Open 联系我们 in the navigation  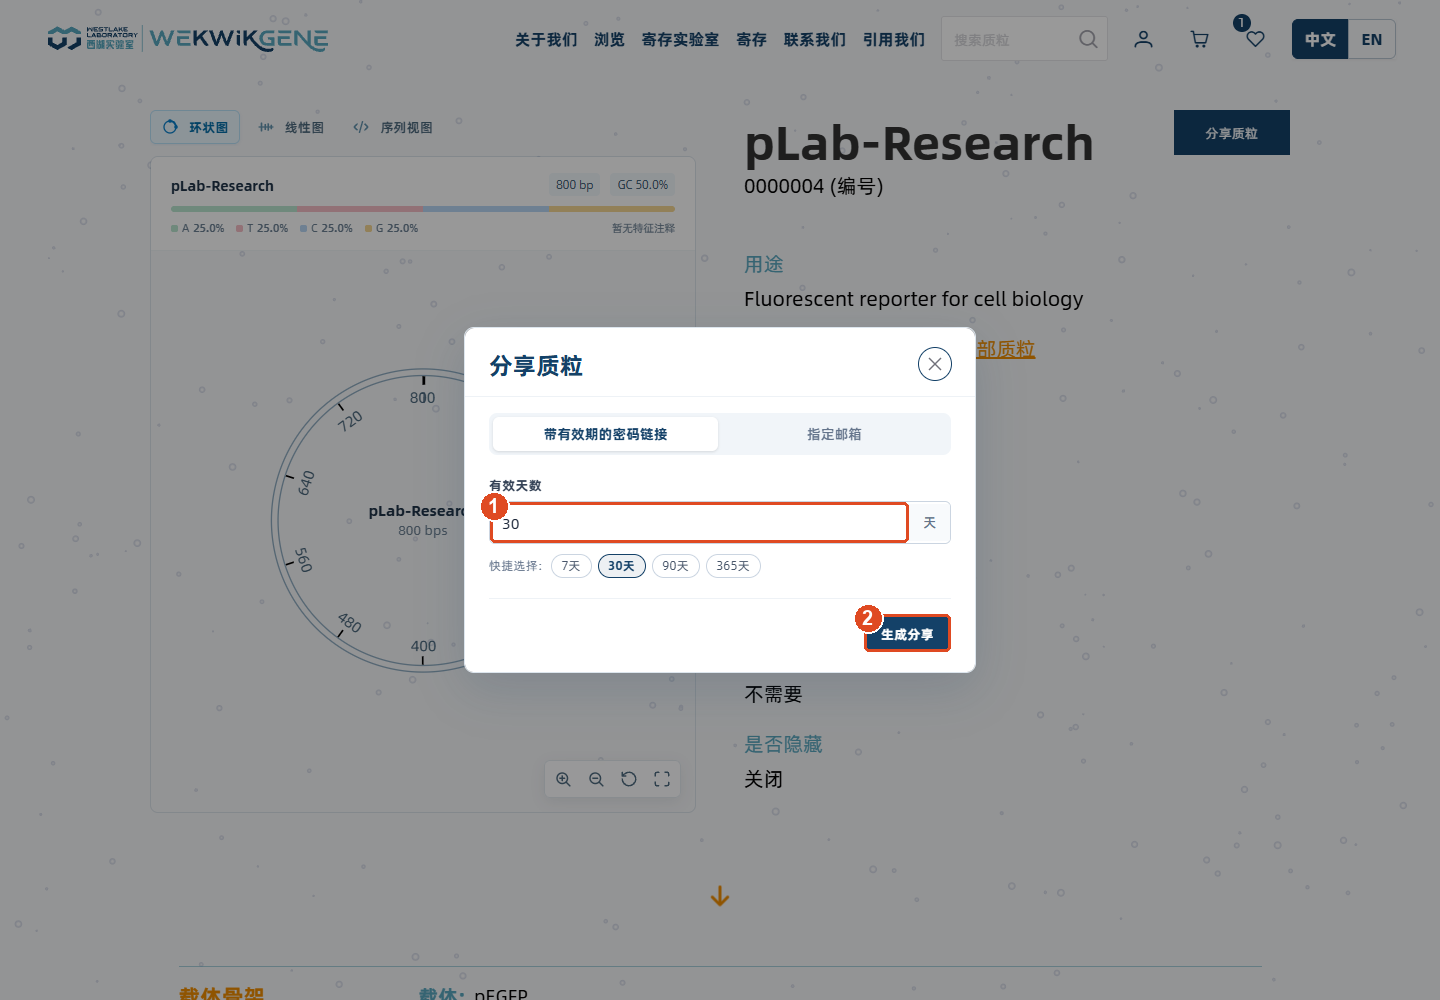click(x=814, y=39)
